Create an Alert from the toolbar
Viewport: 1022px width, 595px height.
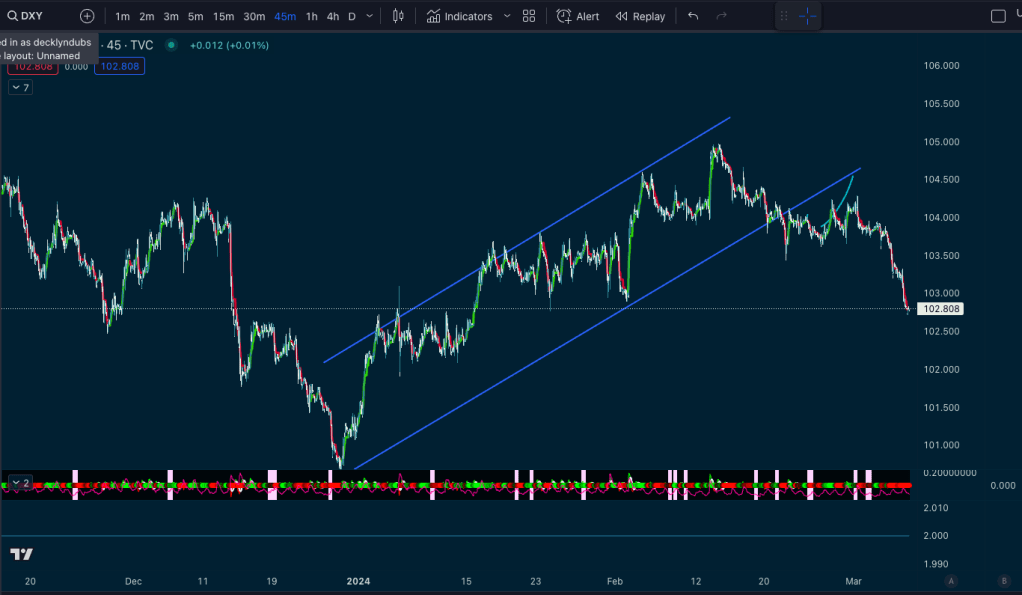578,16
